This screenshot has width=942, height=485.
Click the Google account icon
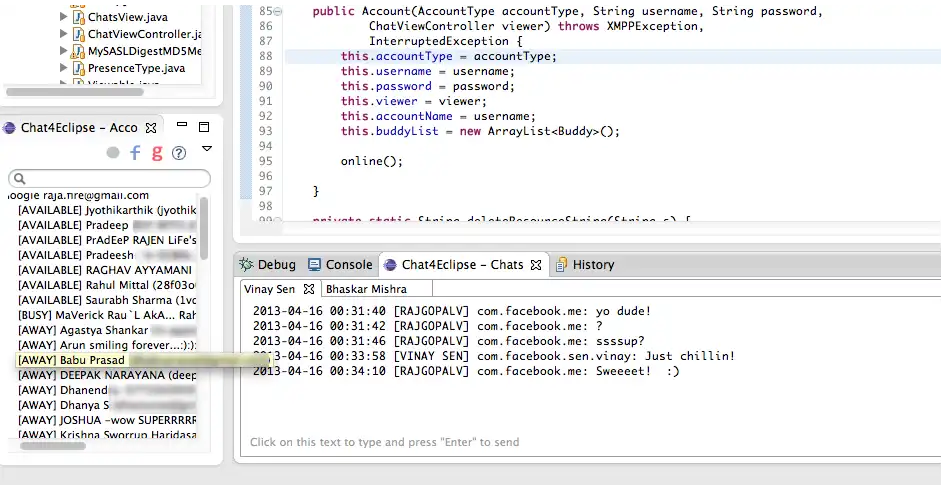click(157, 153)
